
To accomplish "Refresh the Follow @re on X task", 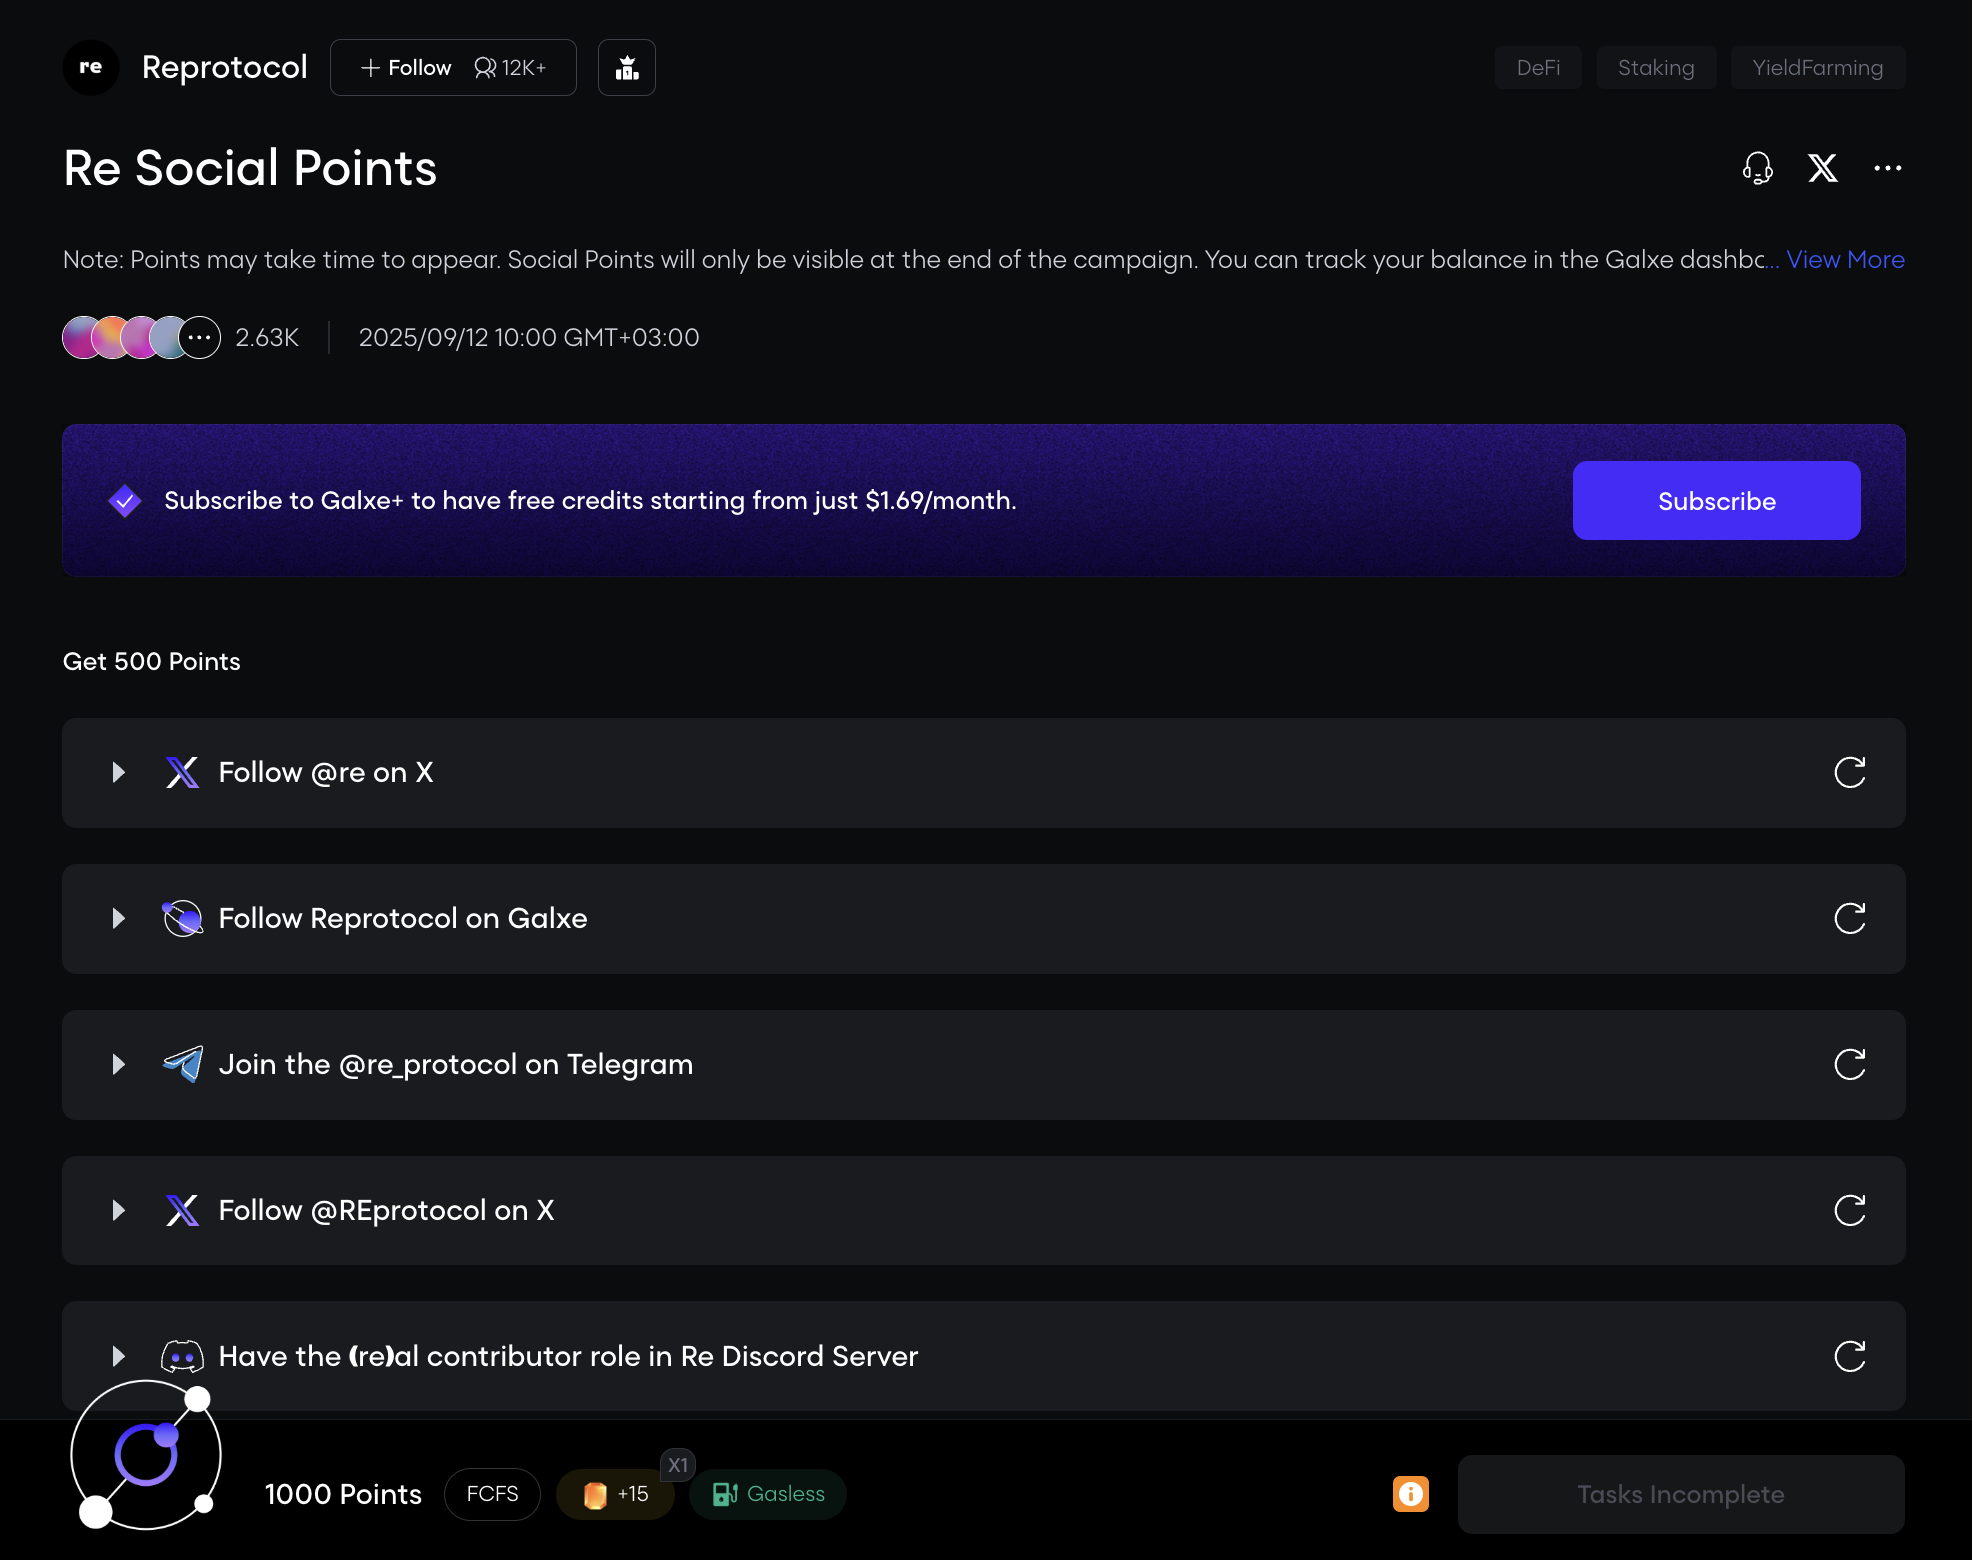I will pyautogui.click(x=1849, y=772).
